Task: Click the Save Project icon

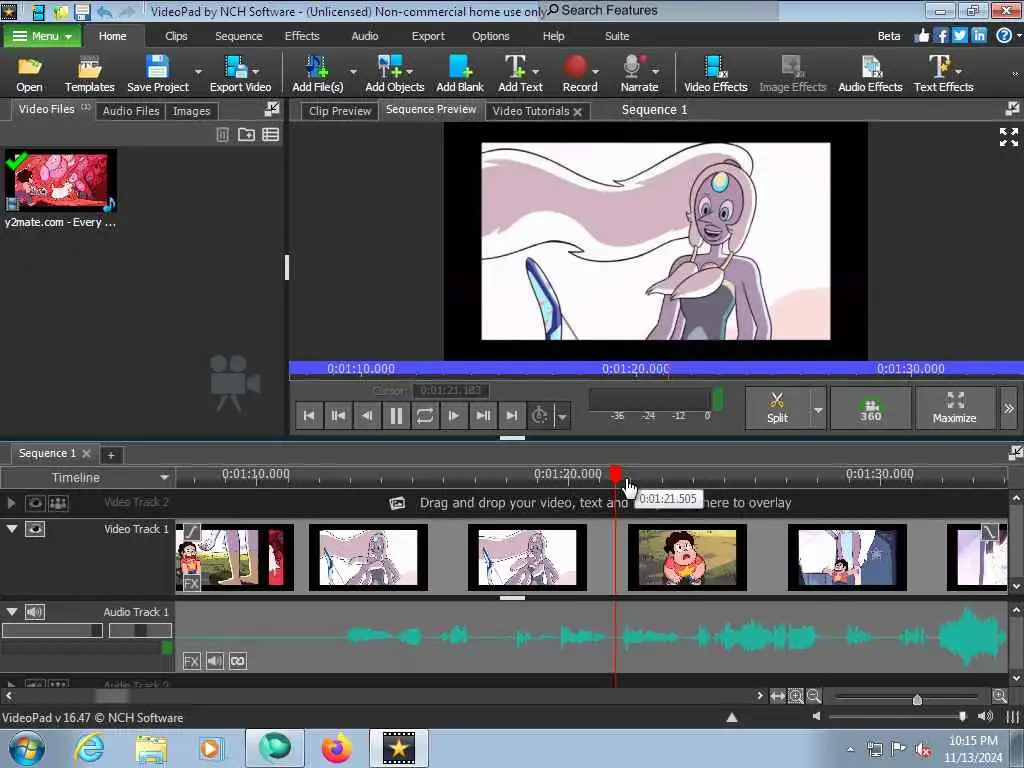Action: (157, 74)
